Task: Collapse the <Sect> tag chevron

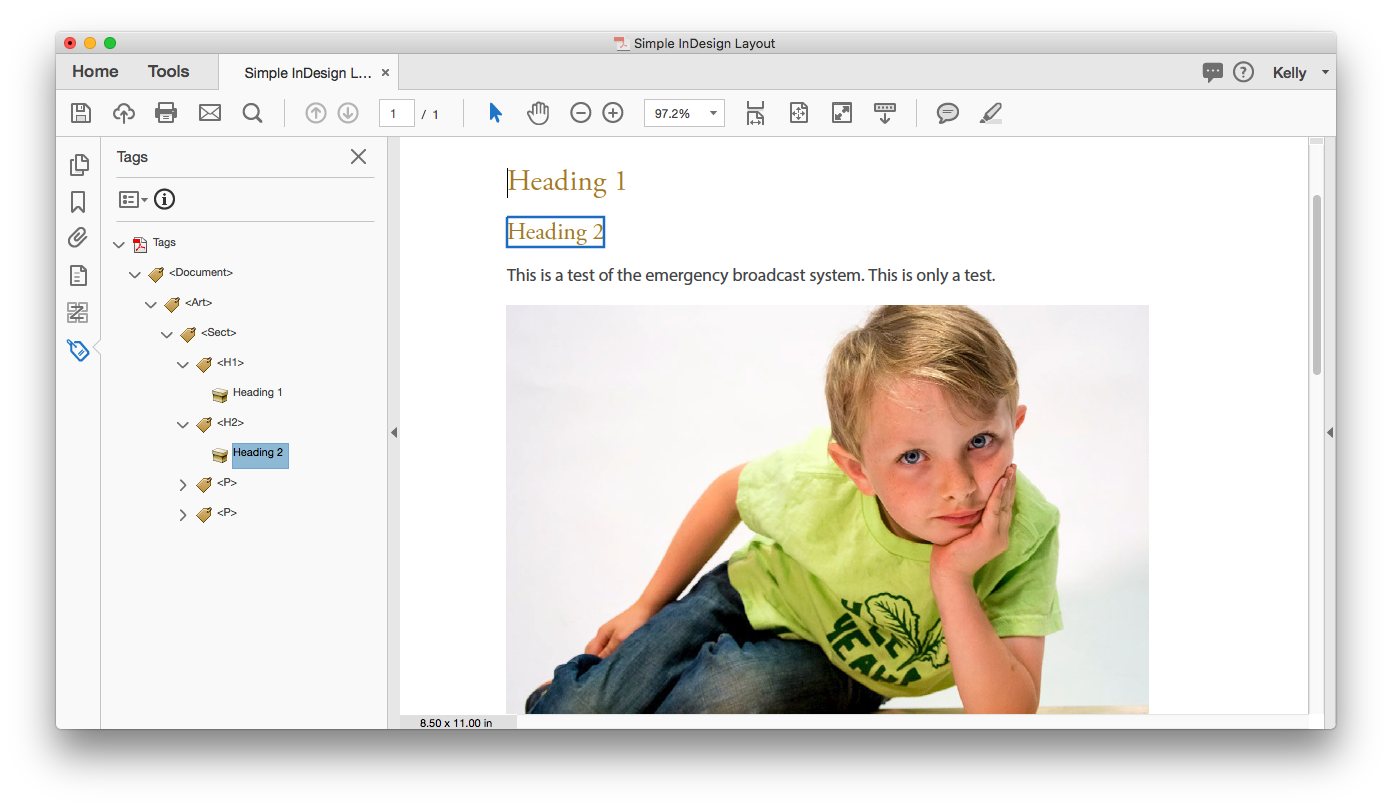Action: point(167,334)
